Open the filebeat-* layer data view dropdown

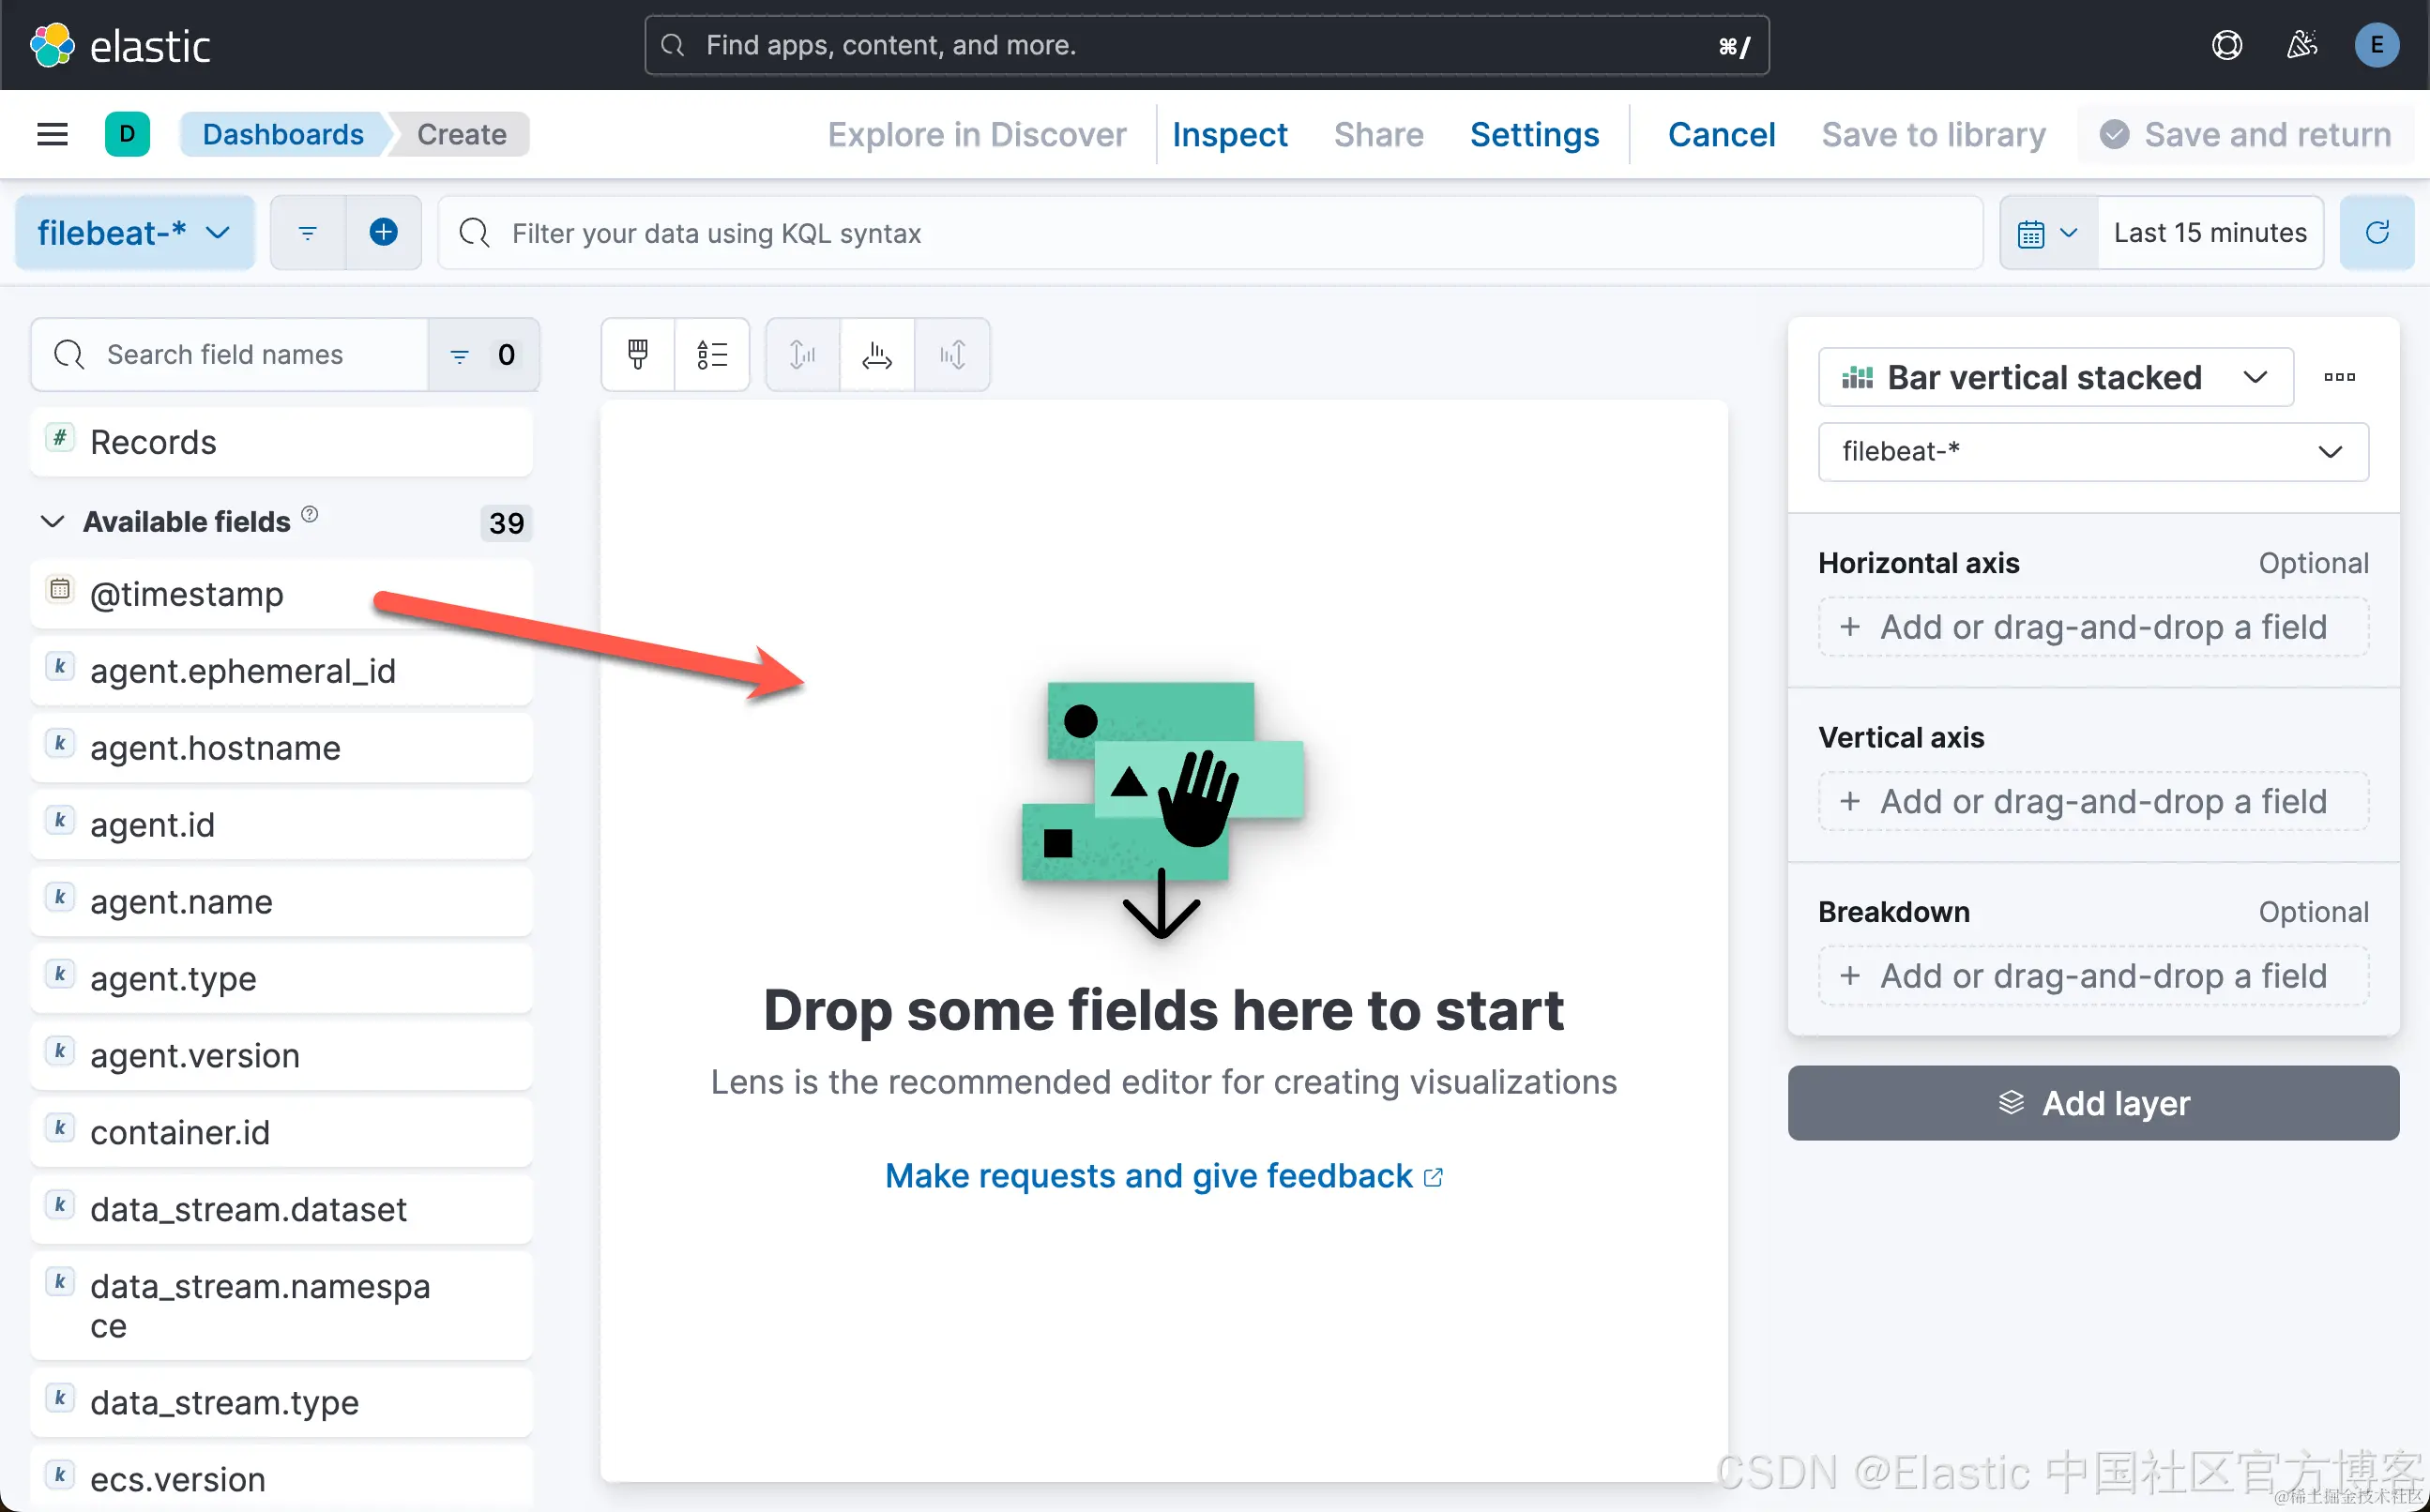click(x=2092, y=452)
